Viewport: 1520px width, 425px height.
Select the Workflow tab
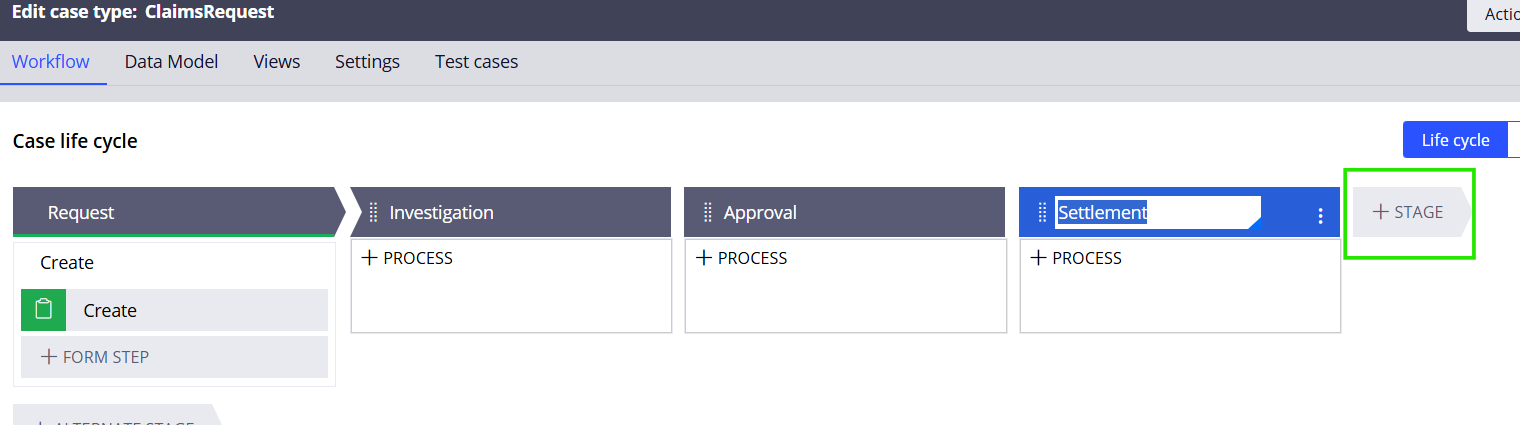pyautogui.click(x=51, y=62)
